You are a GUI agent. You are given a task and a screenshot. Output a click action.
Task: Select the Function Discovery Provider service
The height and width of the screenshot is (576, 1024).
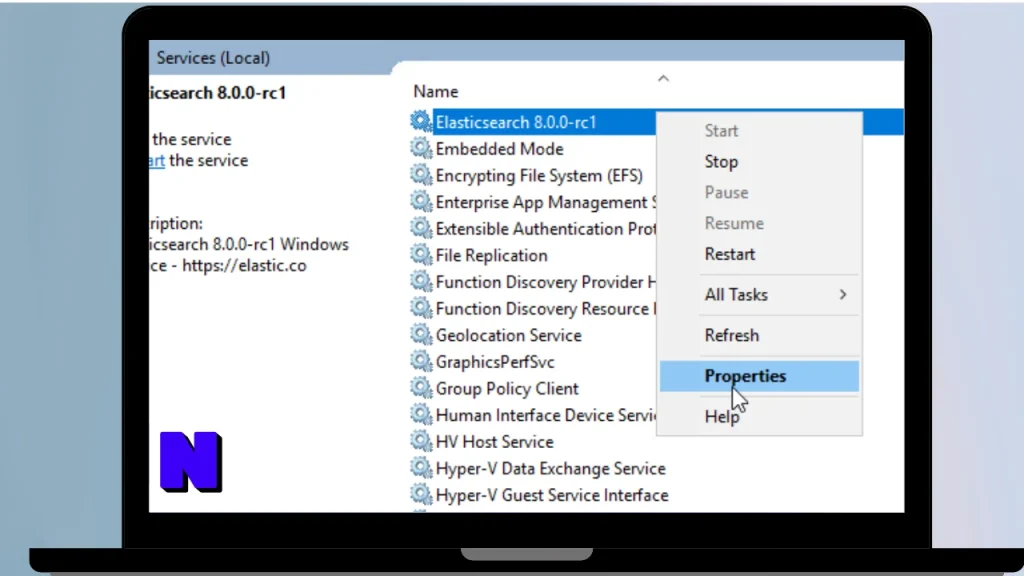pos(546,282)
